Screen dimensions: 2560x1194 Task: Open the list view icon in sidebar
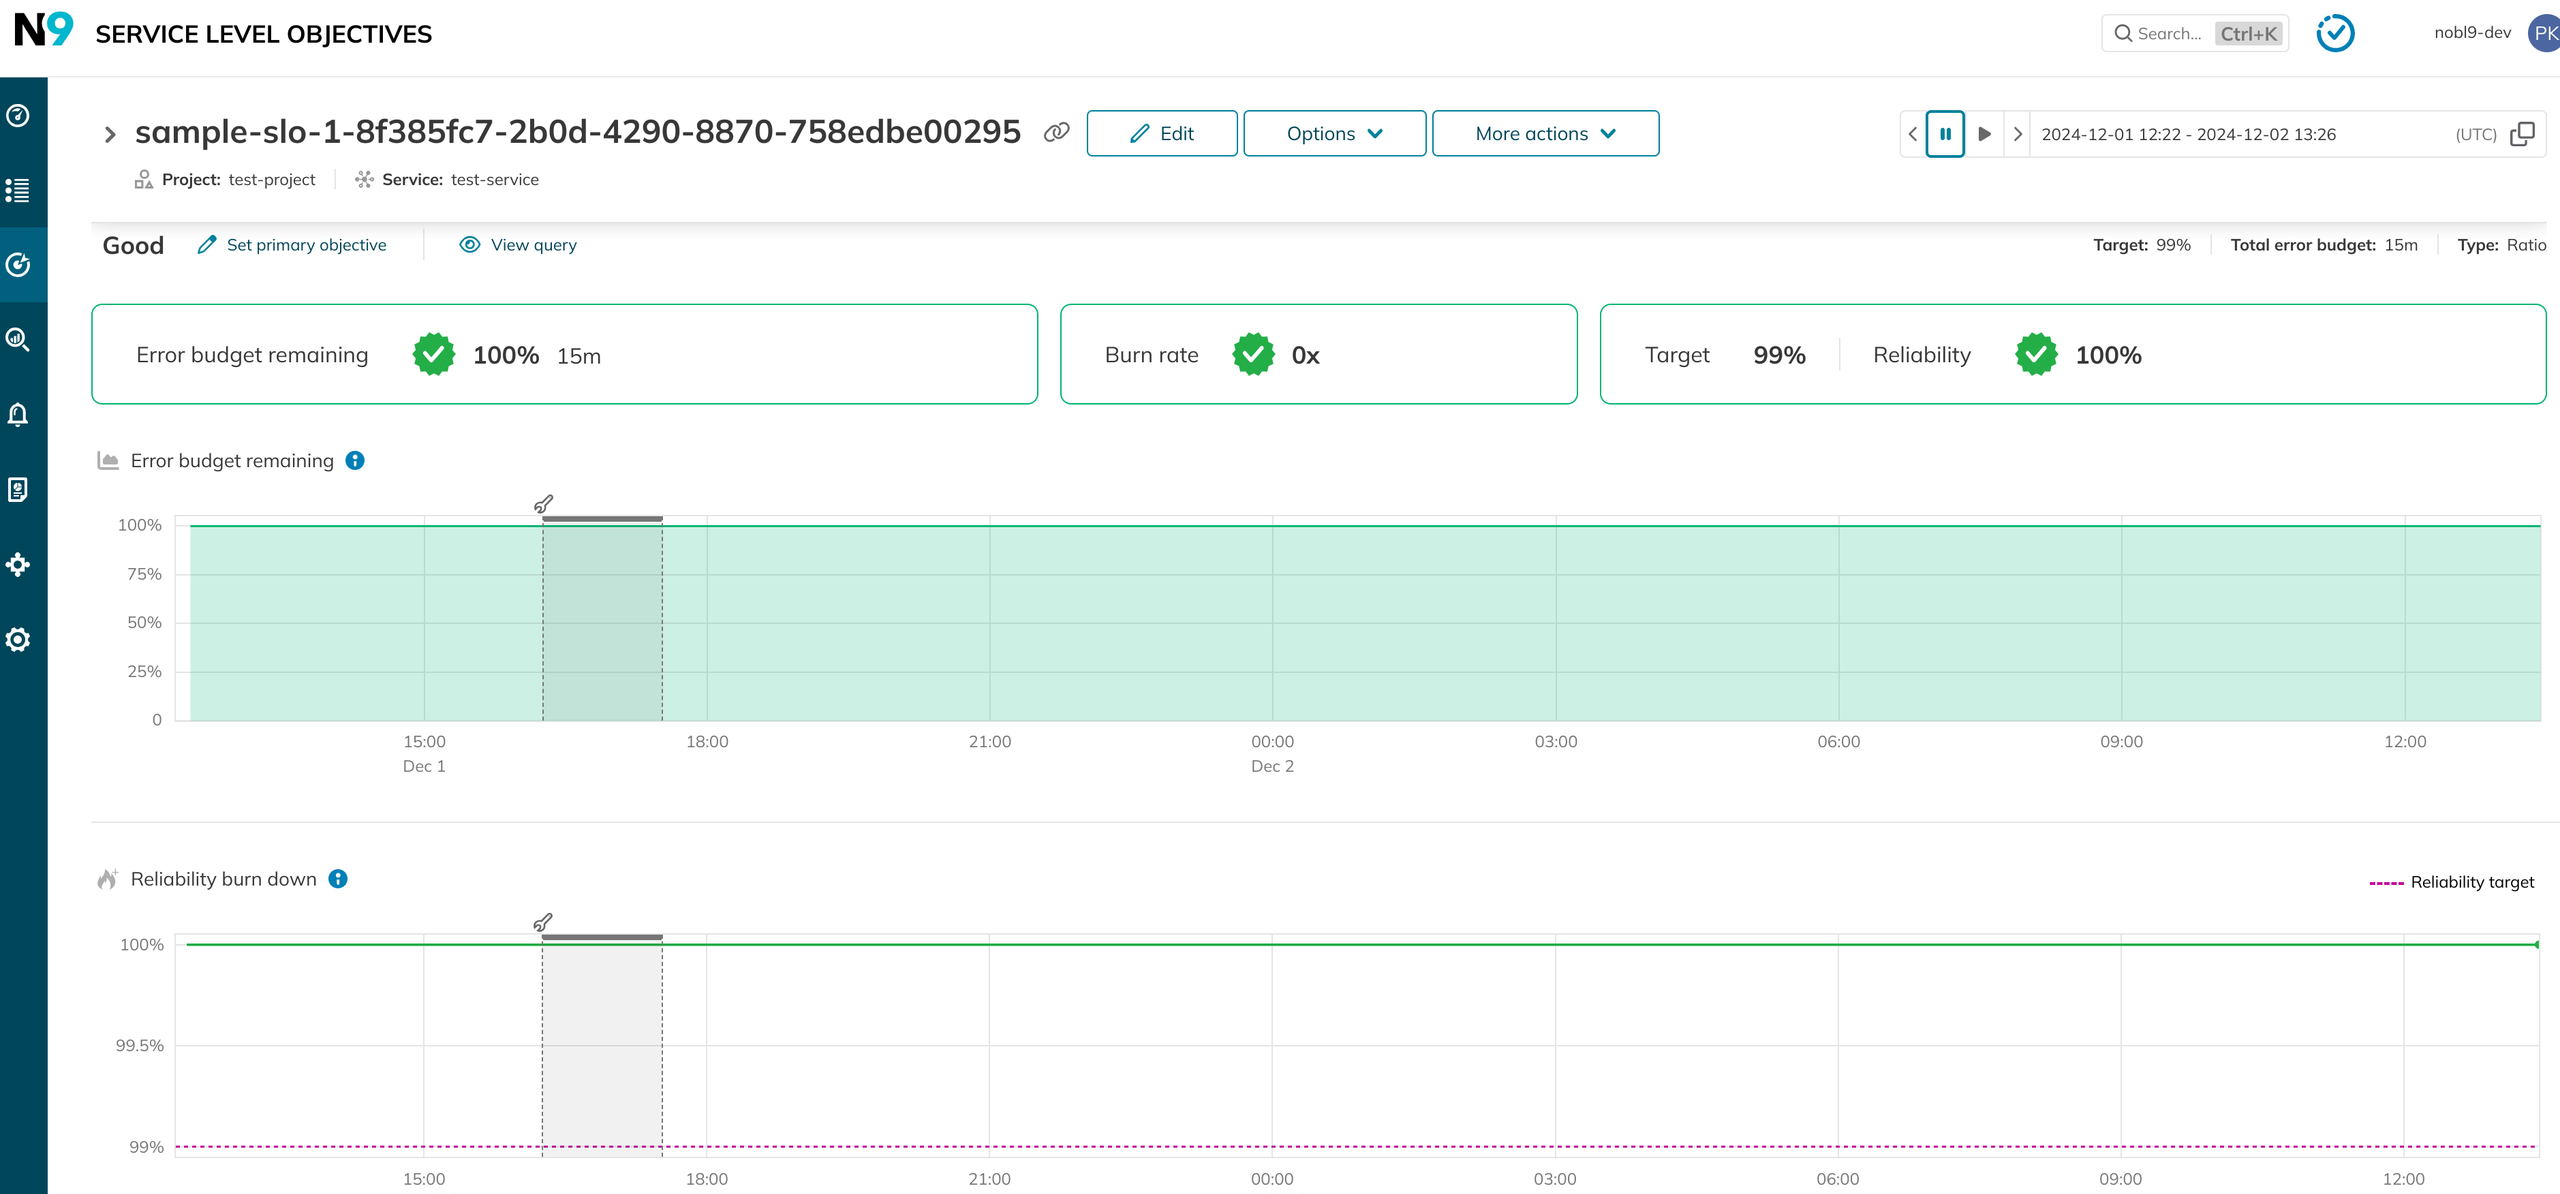[x=18, y=190]
